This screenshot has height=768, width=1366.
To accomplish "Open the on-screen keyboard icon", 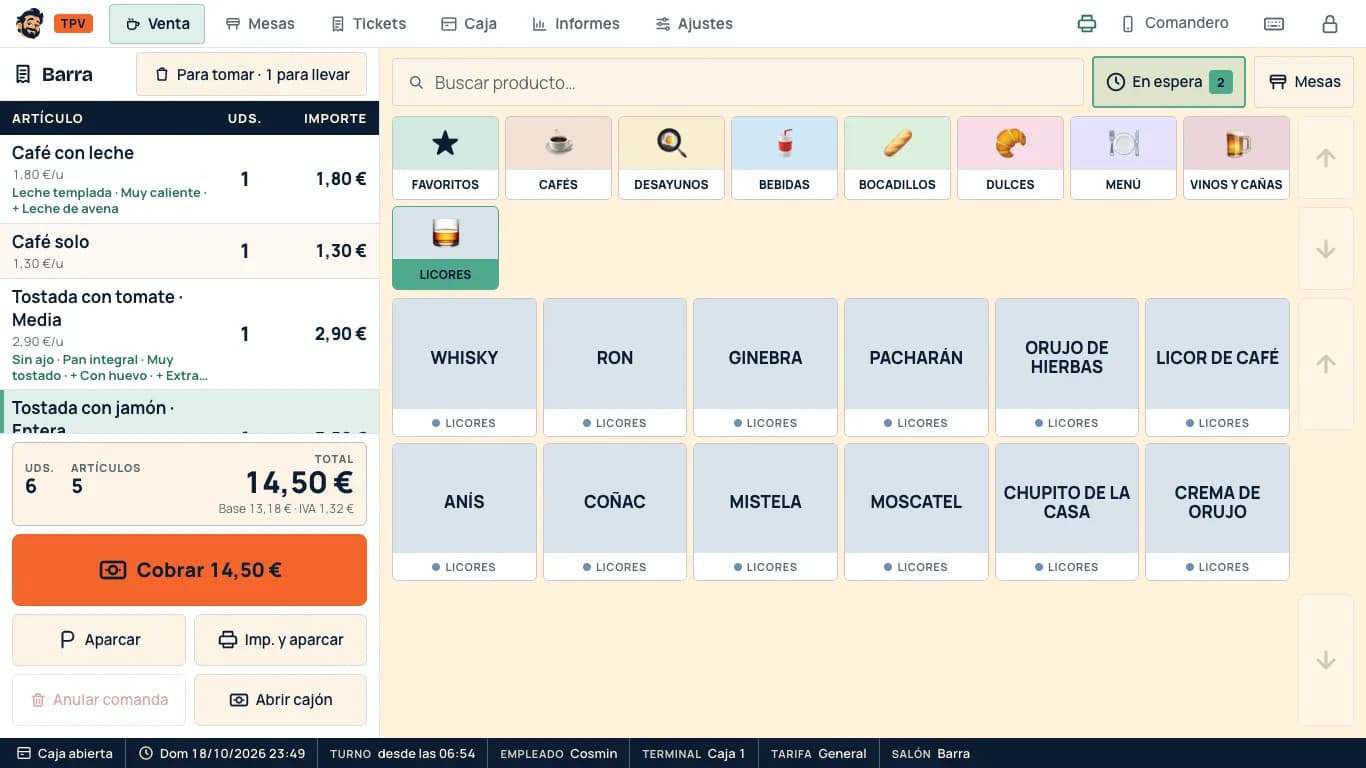I will [1274, 24].
